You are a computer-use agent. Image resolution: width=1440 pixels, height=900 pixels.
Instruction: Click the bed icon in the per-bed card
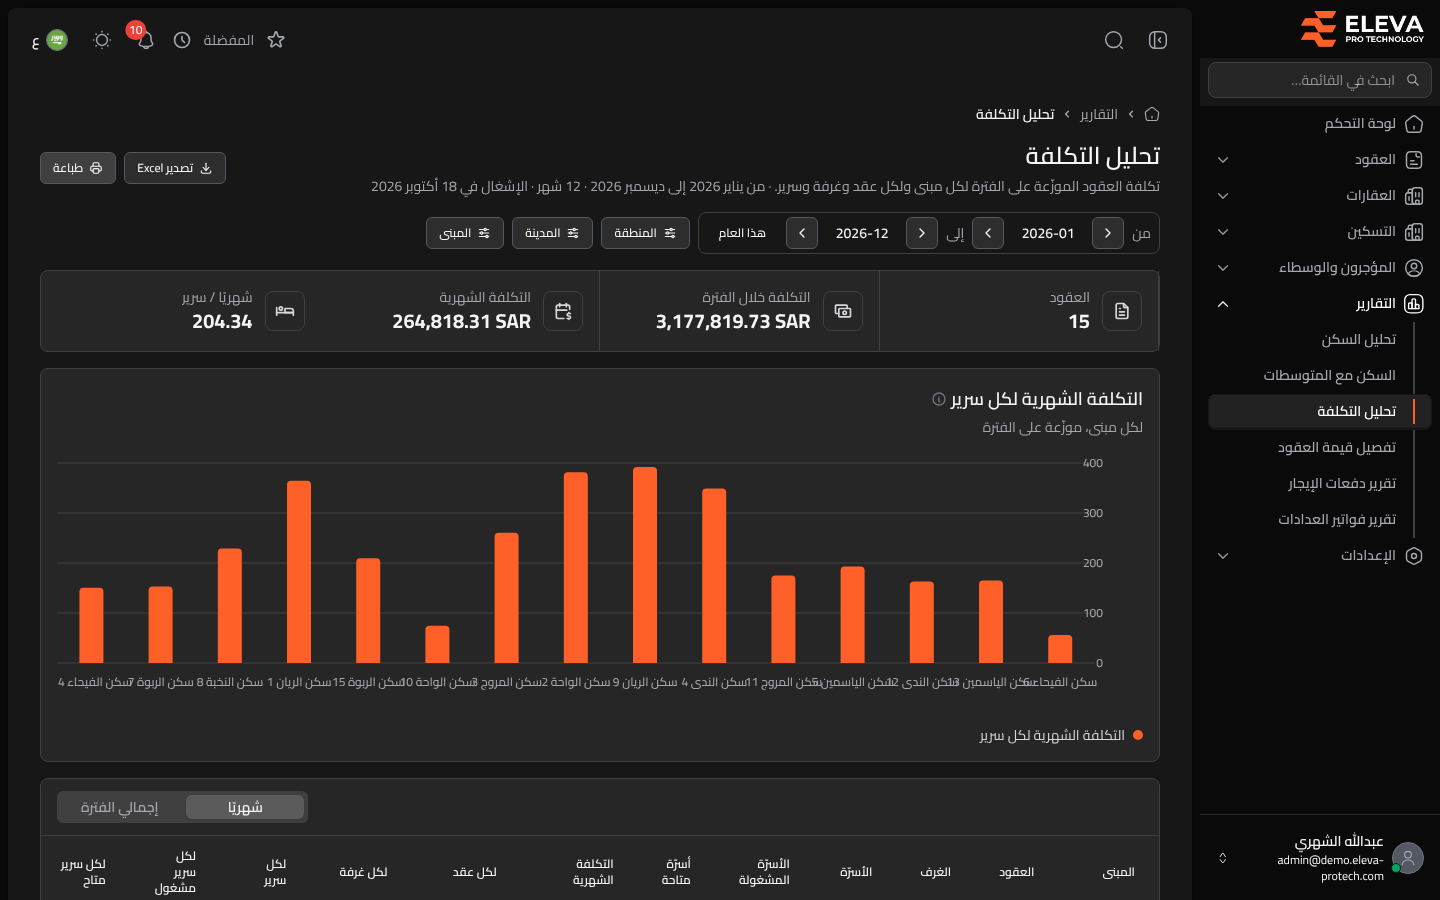[x=285, y=311]
